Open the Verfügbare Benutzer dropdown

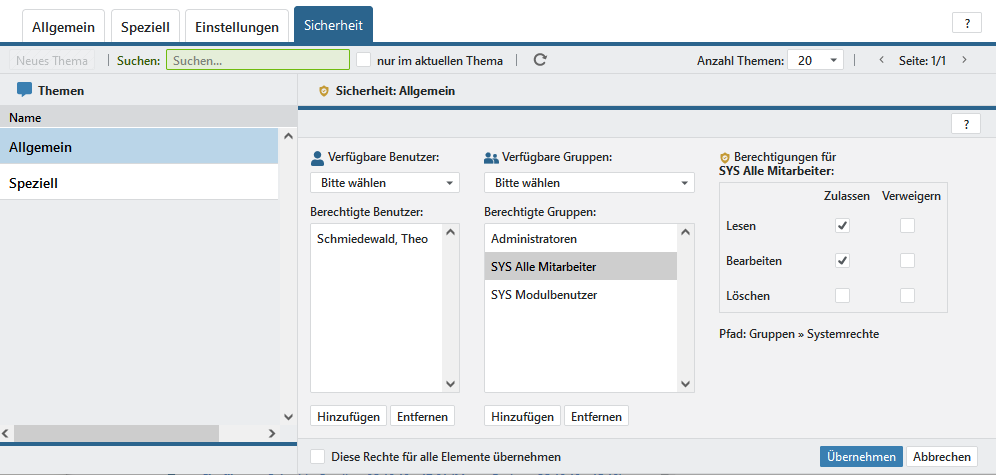click(x=385, y=183)
